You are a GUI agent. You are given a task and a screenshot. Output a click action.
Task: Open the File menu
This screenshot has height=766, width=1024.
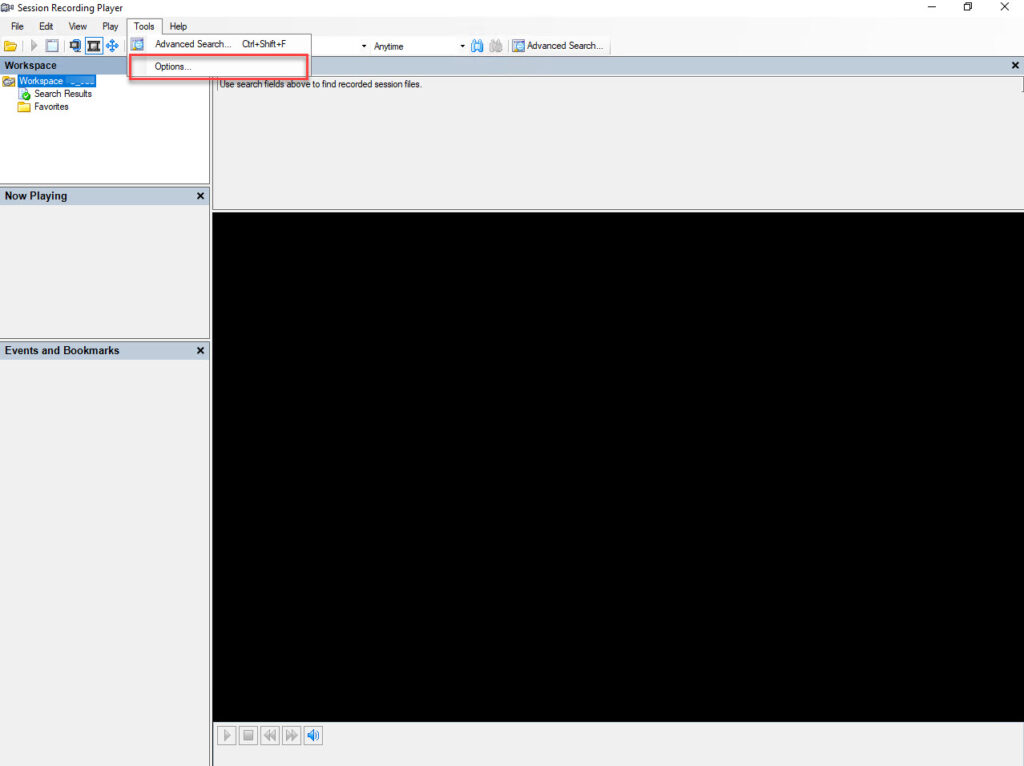pyautogui.click(x=18, y=26)
